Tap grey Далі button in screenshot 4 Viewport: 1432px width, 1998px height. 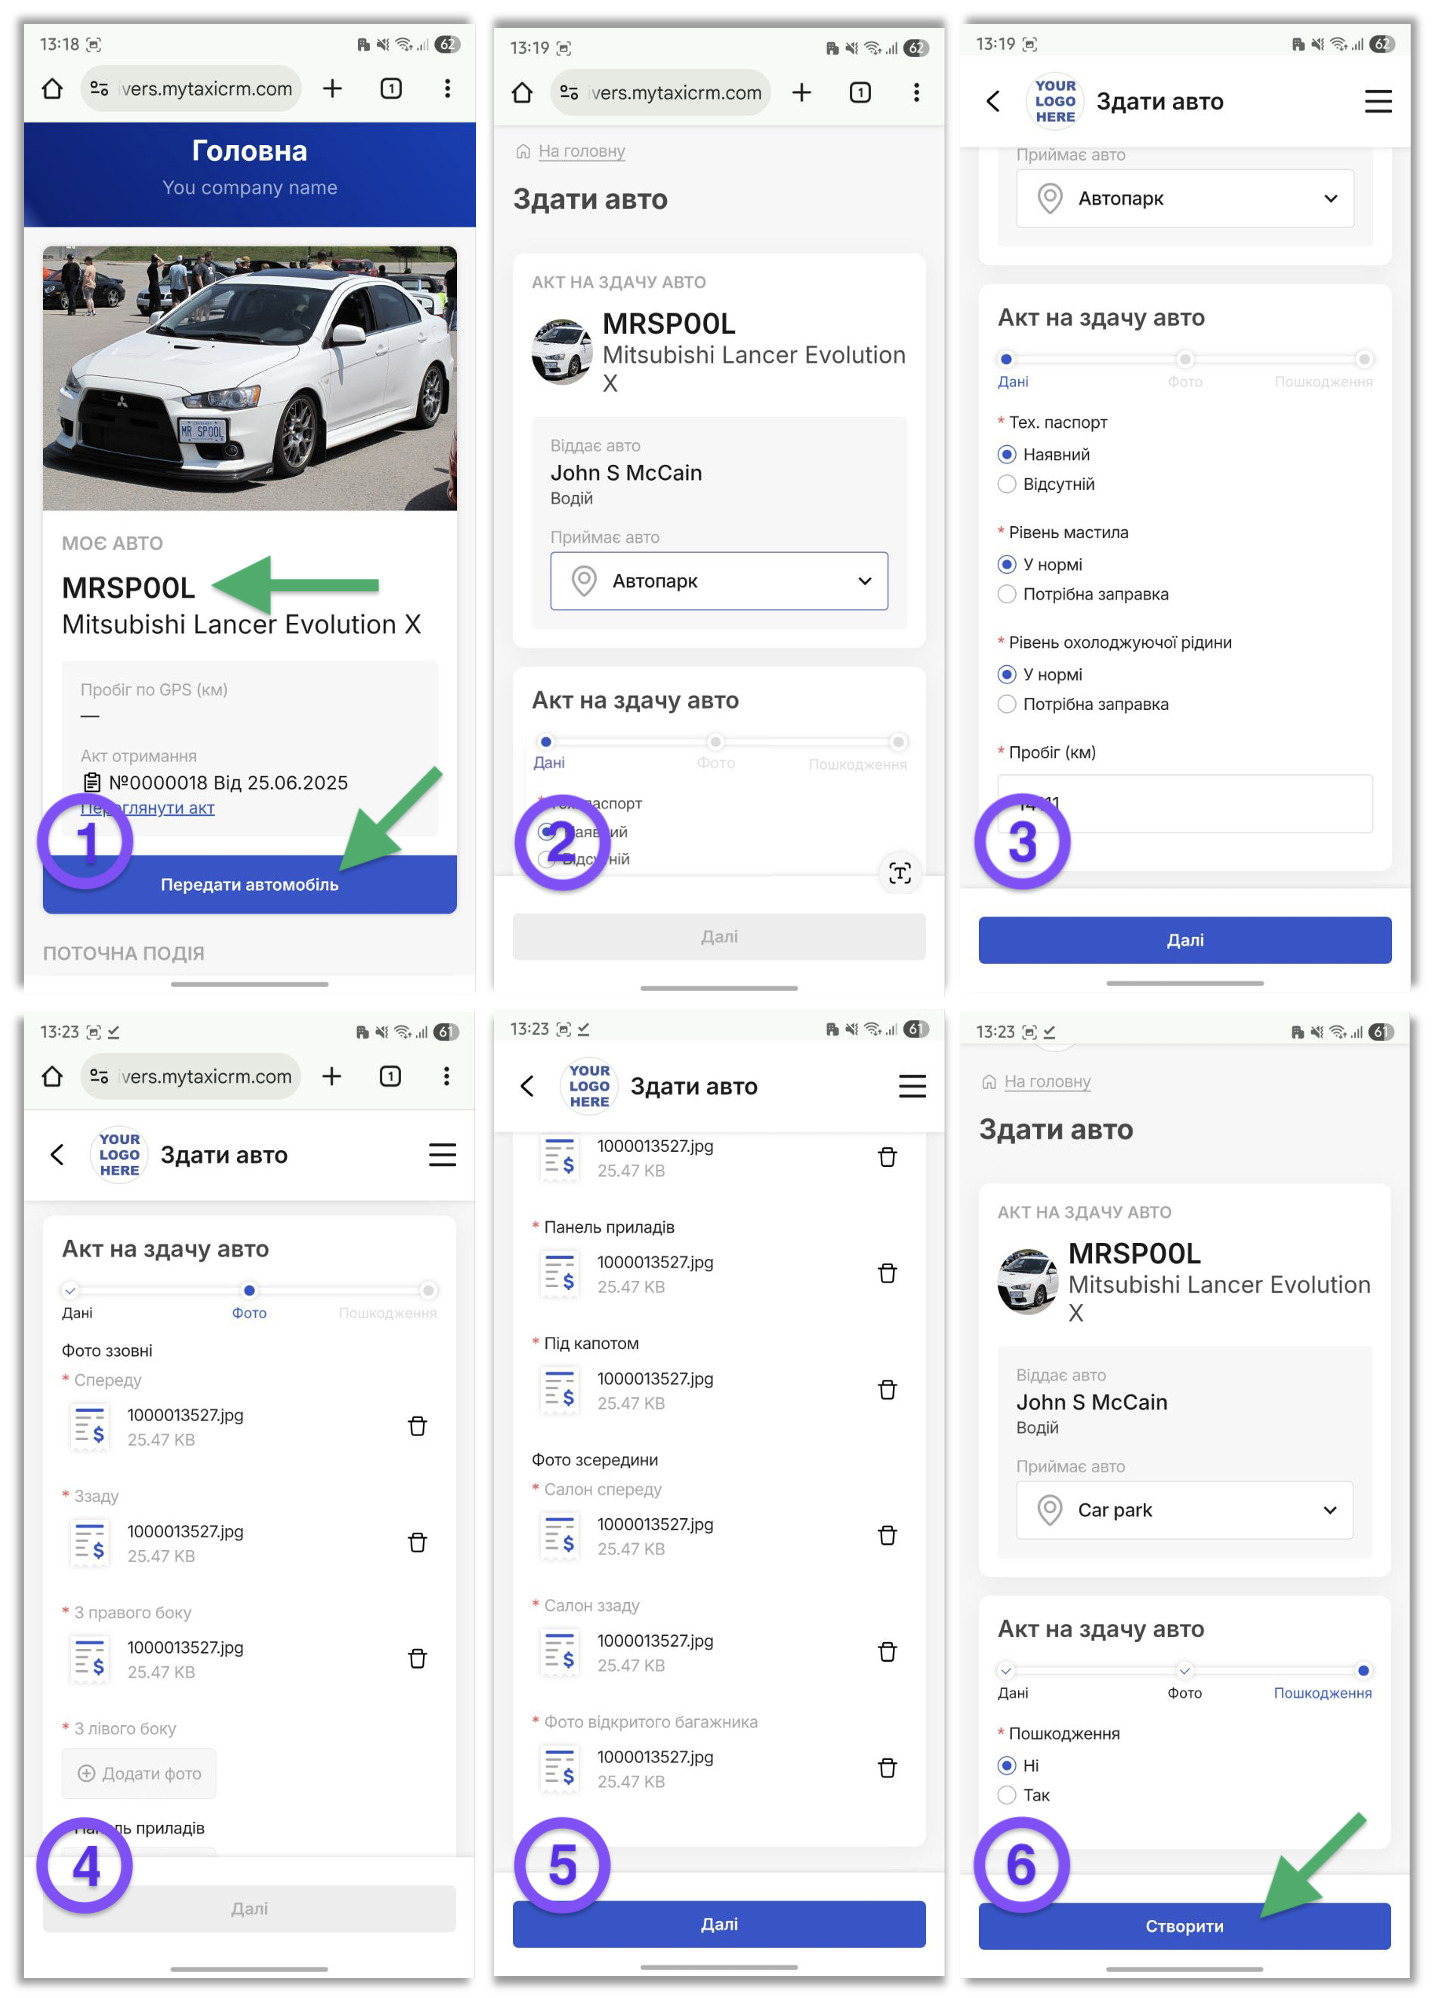pos(250,1909)
